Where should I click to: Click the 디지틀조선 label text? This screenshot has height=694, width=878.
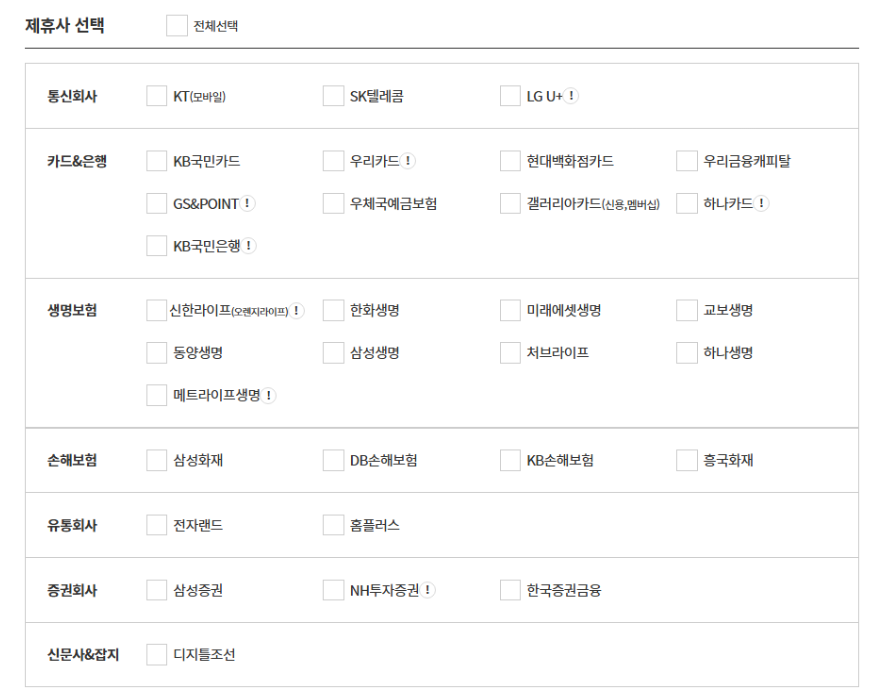click(x=204, y=655)
